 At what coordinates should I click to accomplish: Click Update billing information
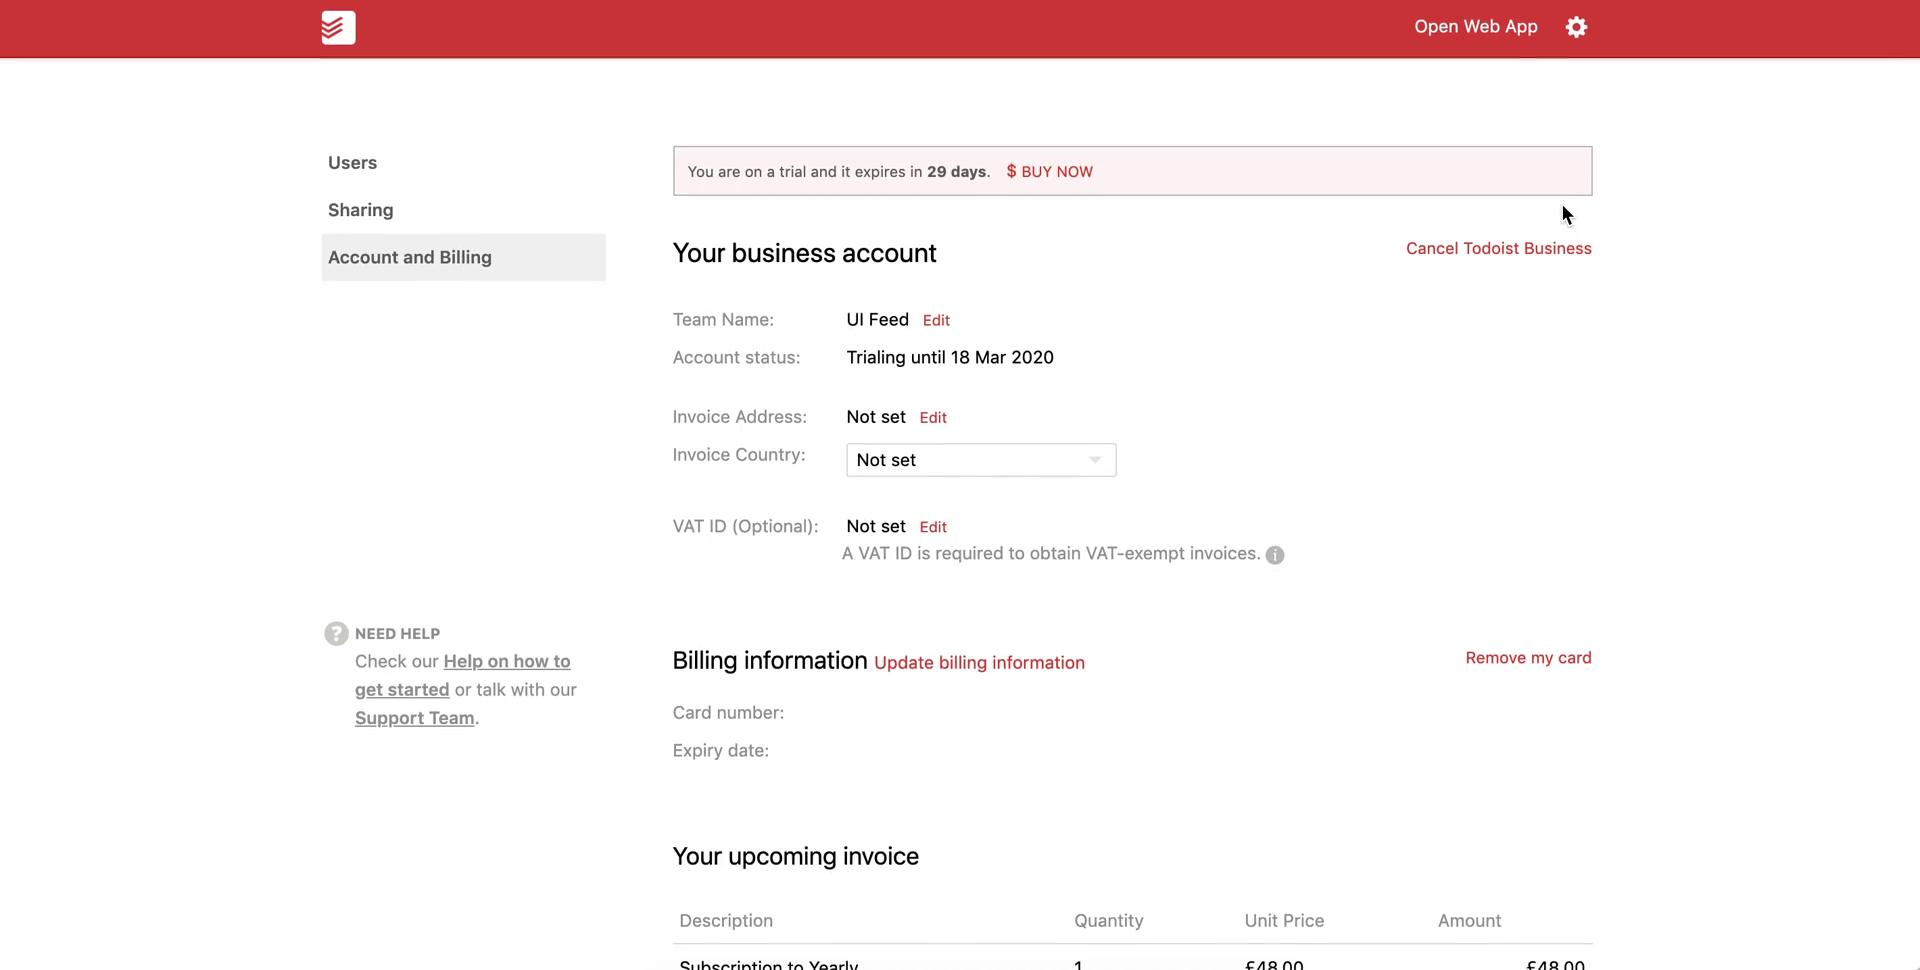(x=979, y=663)
